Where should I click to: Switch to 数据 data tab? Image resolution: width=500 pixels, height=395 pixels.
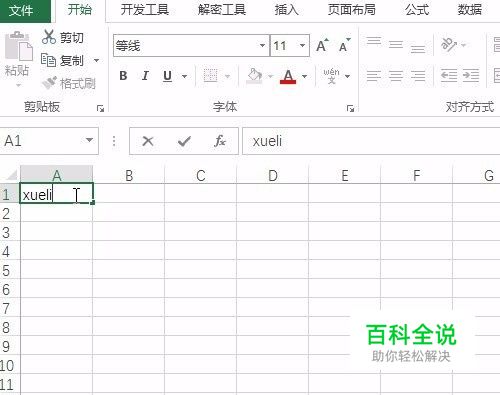[469, 10]
